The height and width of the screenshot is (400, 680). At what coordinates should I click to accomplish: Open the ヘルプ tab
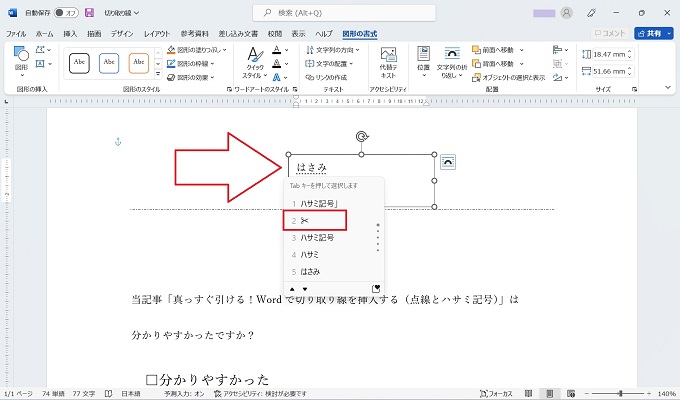(324, 33)
